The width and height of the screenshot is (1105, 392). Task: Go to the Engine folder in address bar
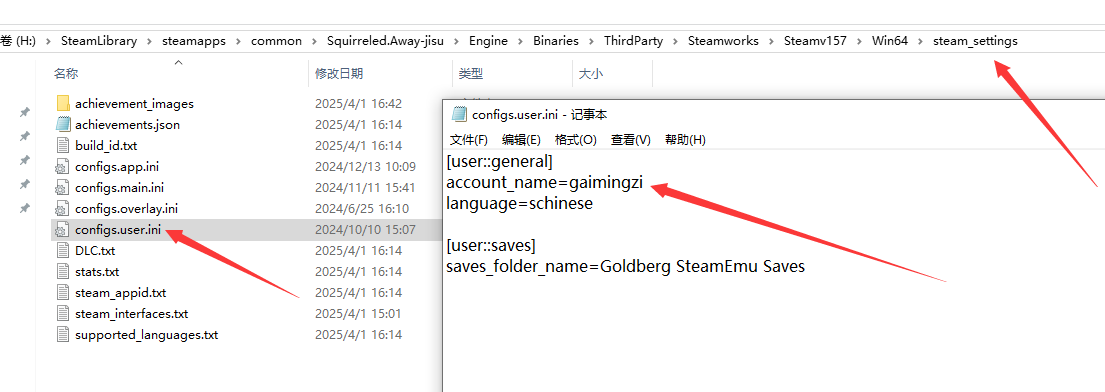(488, 41)
